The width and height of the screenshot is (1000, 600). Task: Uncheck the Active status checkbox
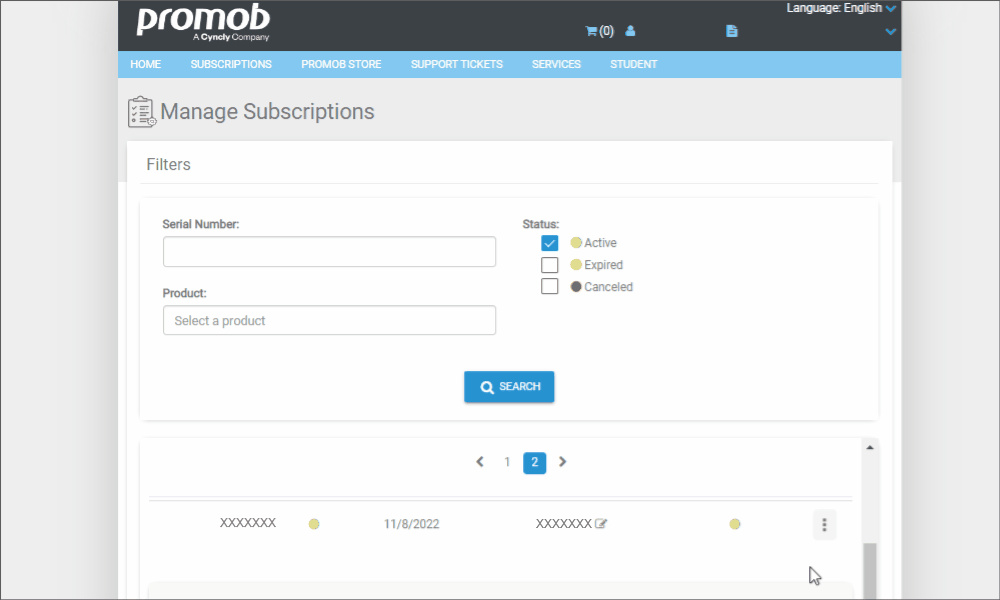549,243
